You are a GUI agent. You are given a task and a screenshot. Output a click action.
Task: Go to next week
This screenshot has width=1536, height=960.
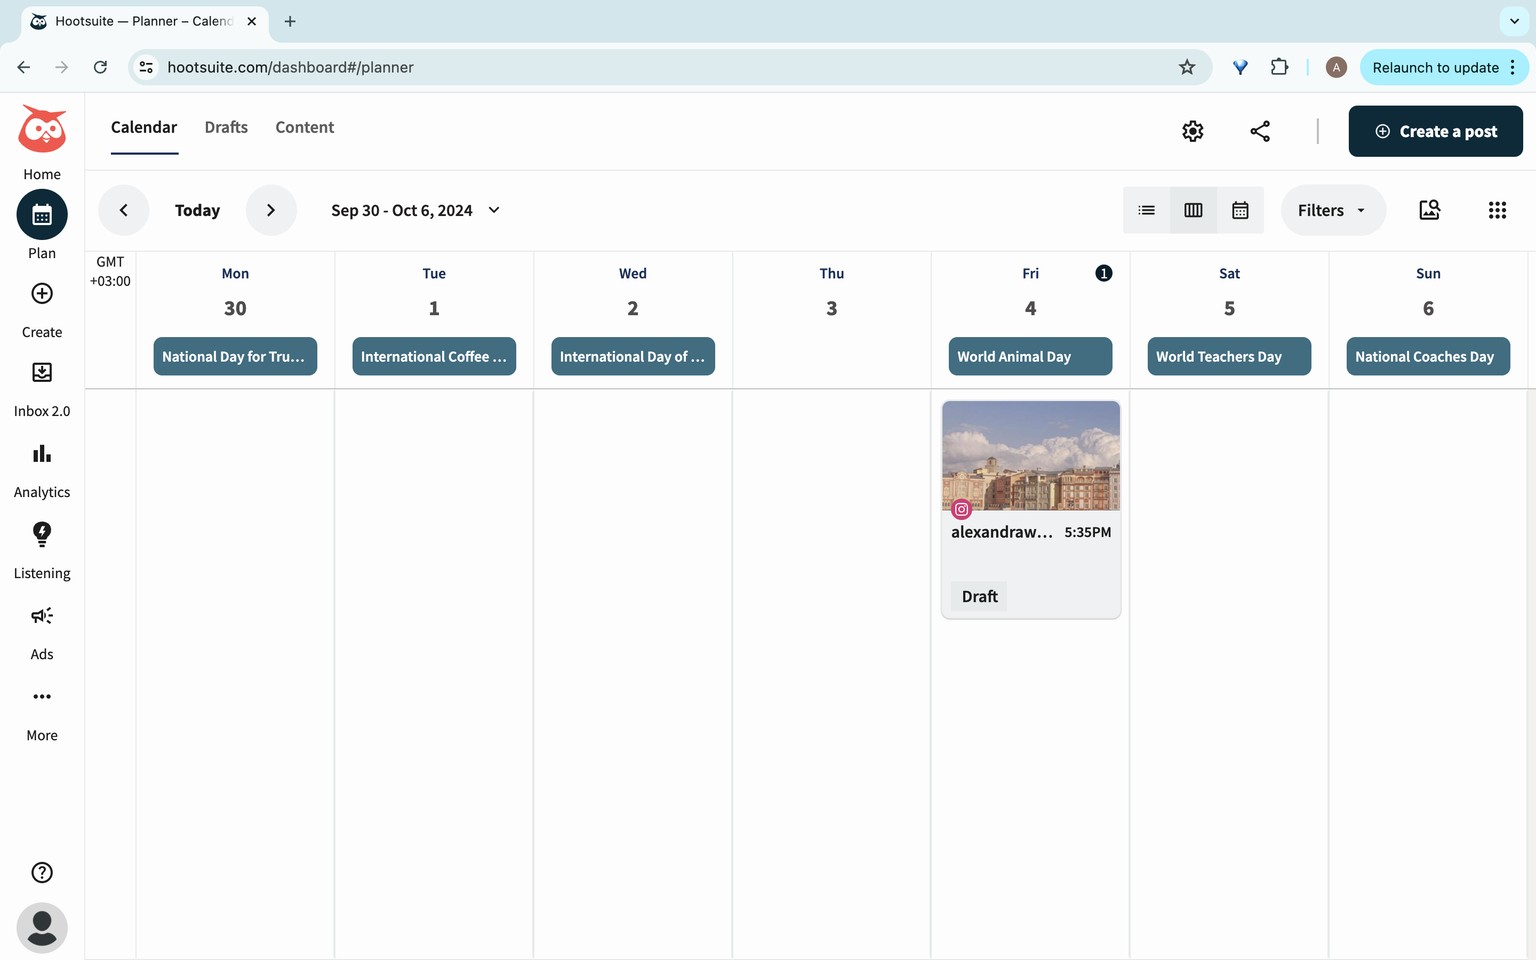click(x=271, y=210)
